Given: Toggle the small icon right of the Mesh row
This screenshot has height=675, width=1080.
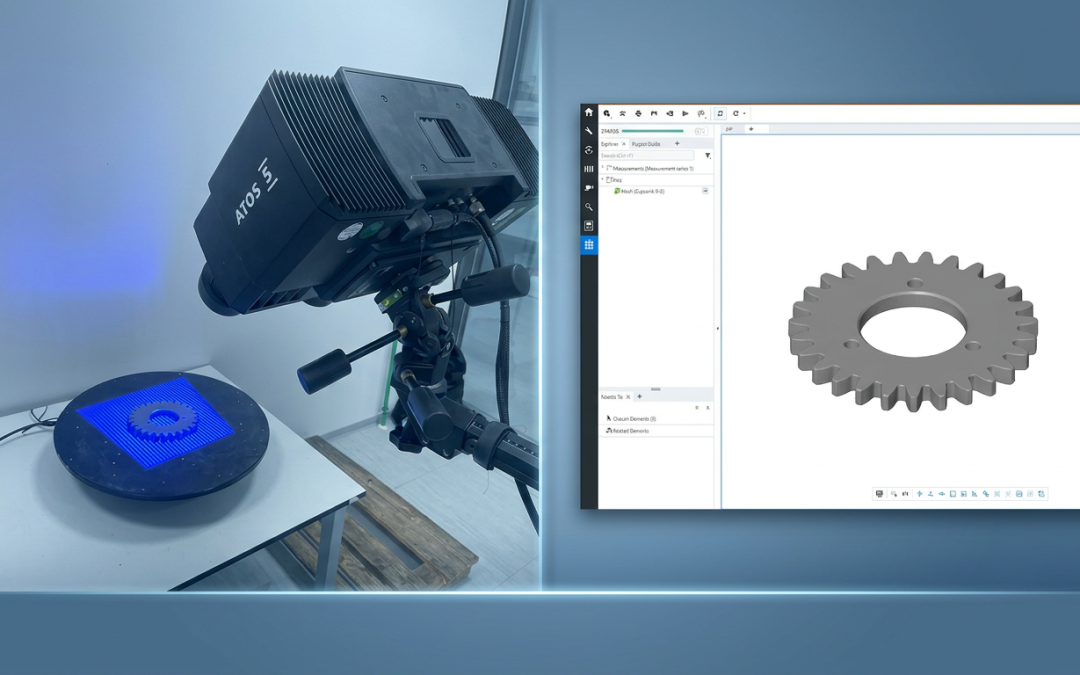Looking at the screenshot, I should tap(705, 191).
